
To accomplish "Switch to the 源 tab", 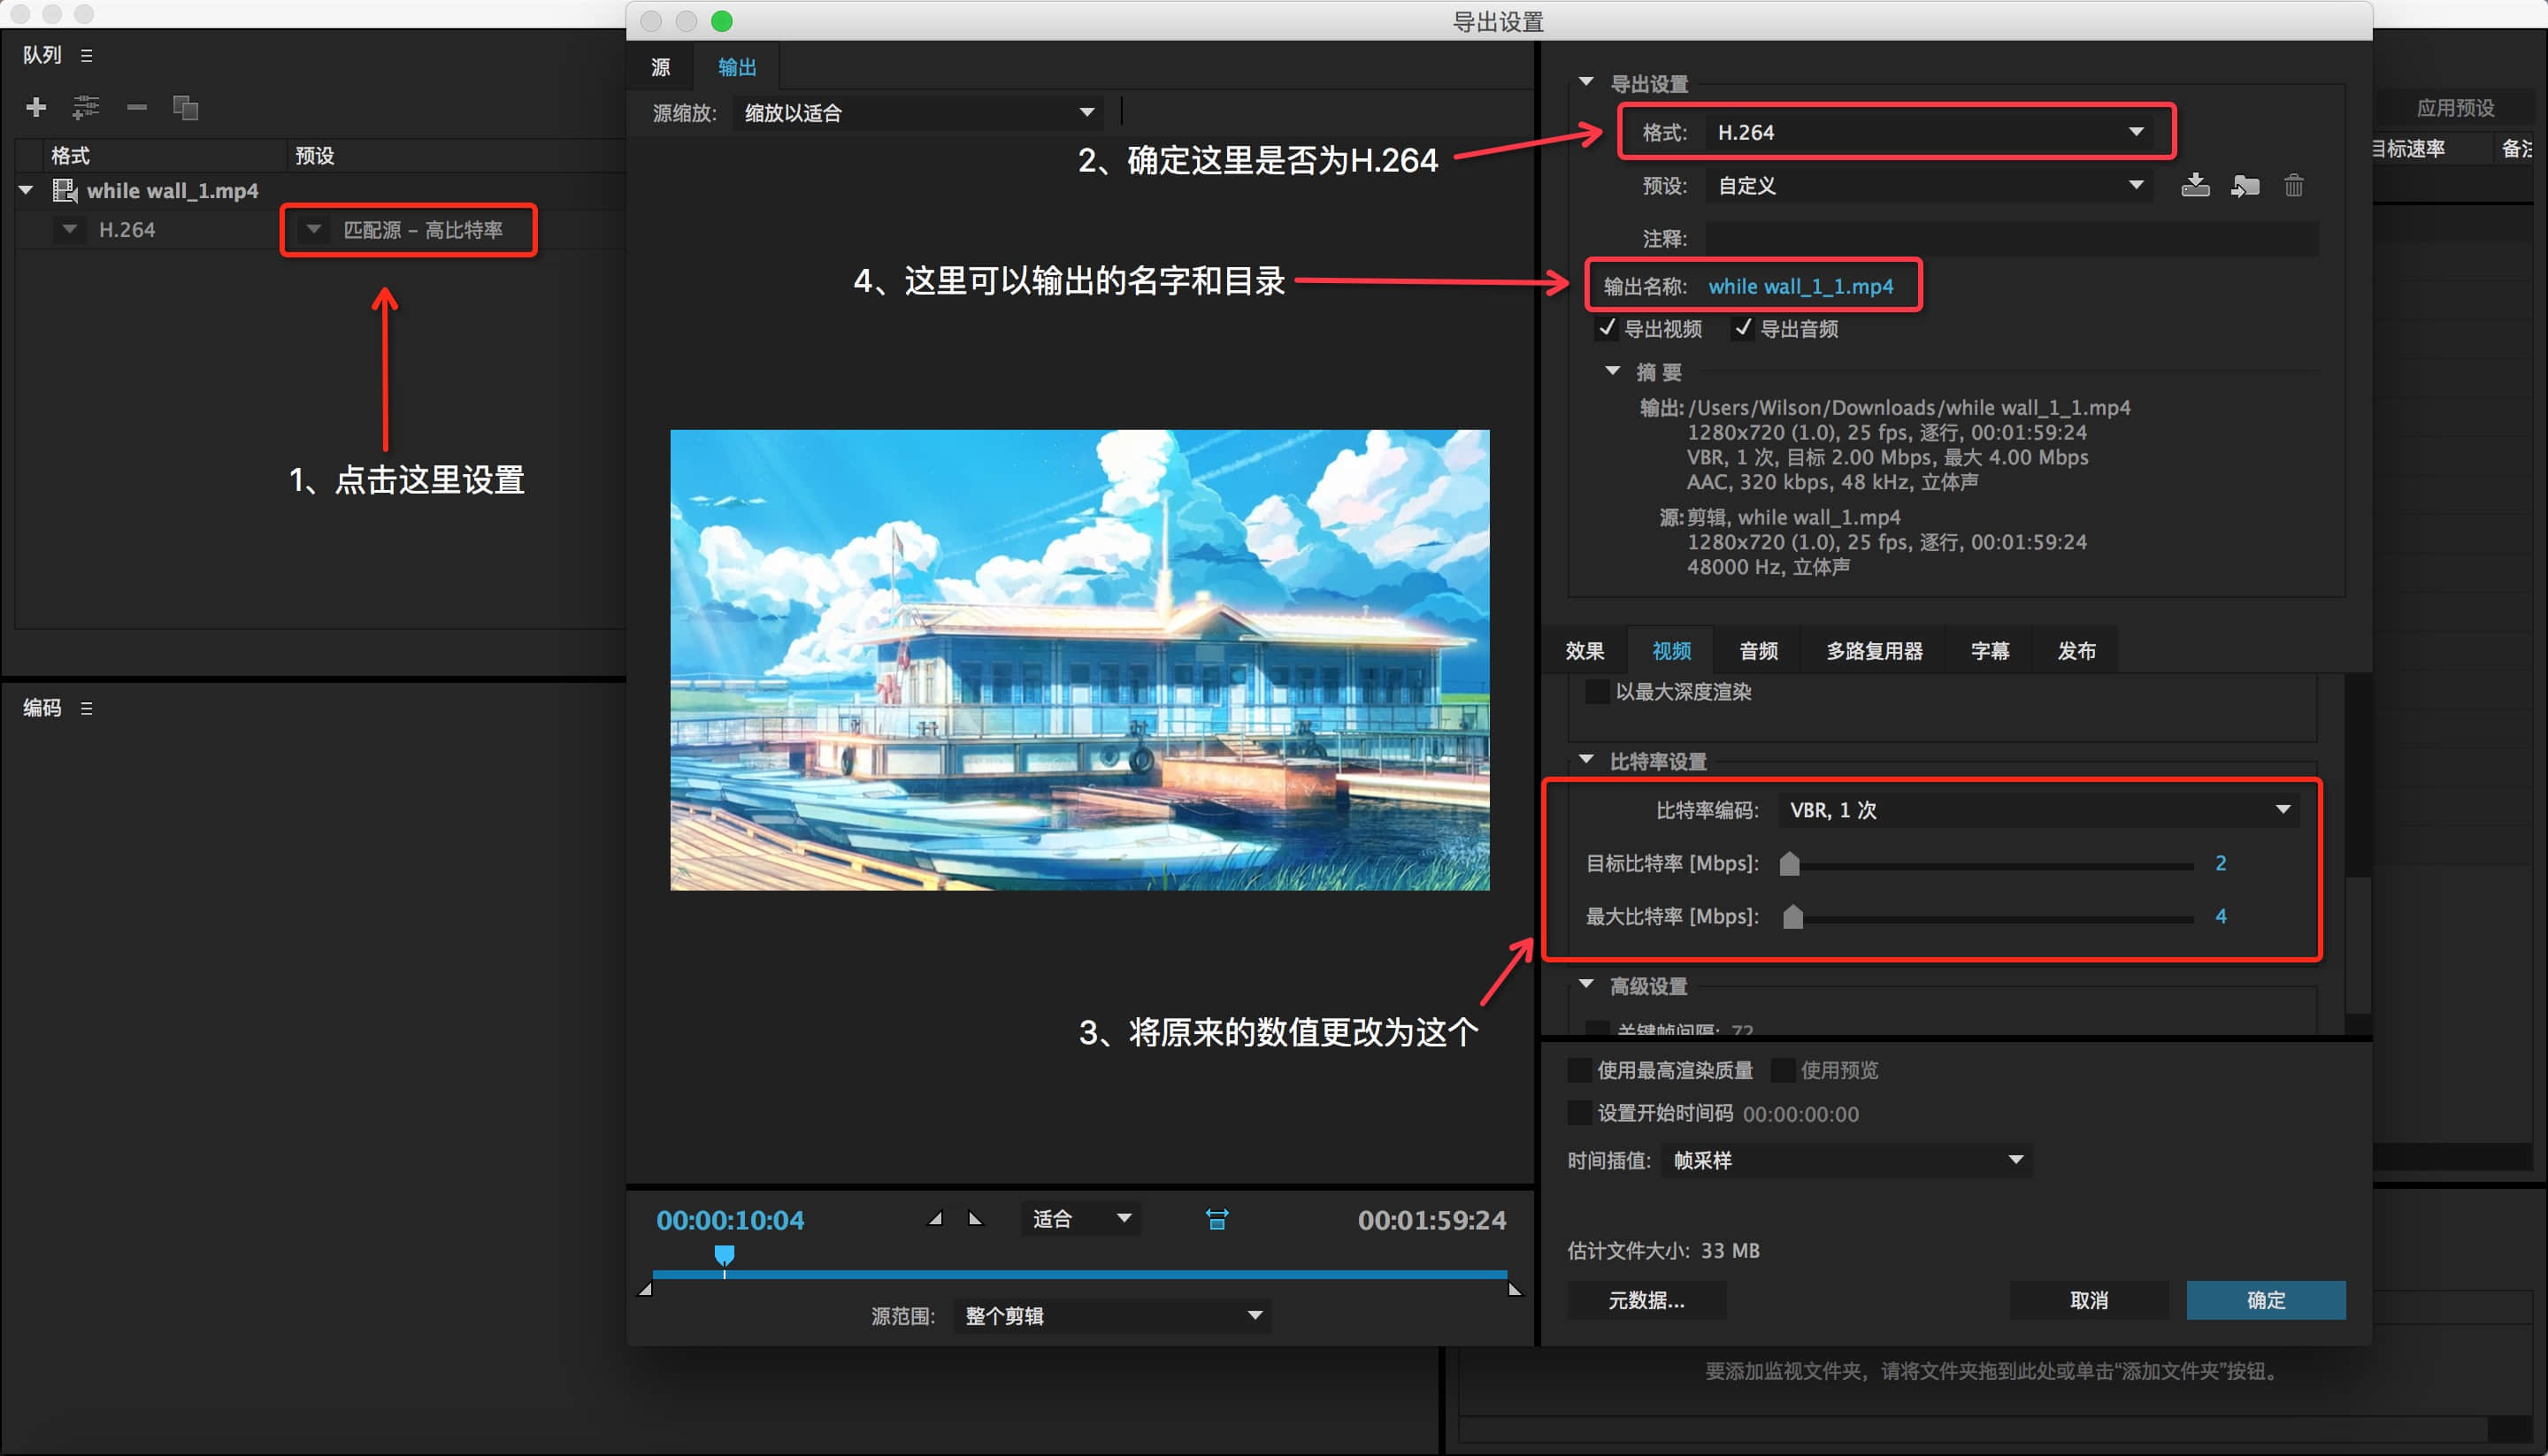I will pos(661,67).
